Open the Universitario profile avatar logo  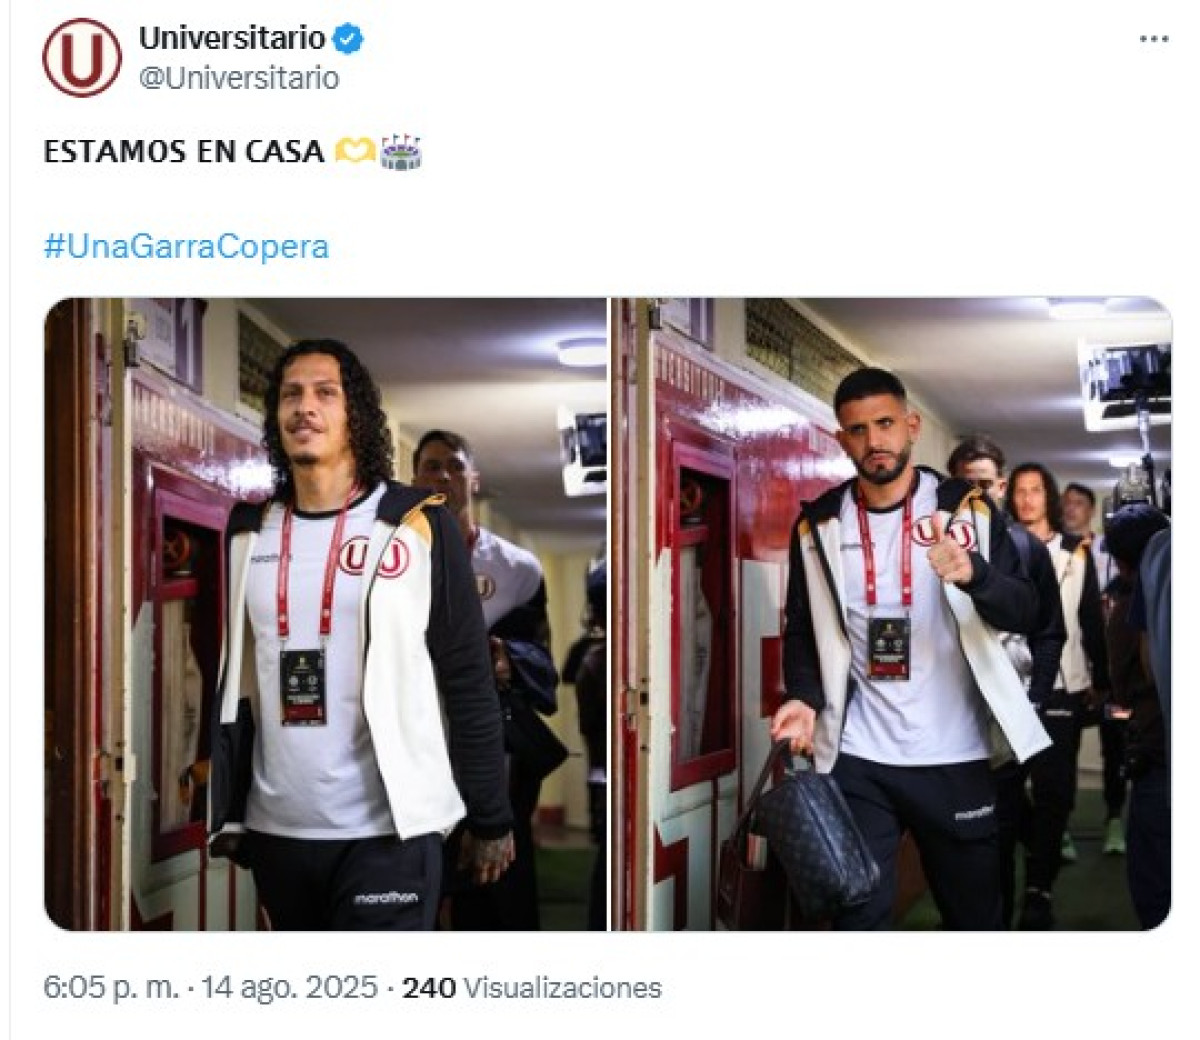point(82,57)
